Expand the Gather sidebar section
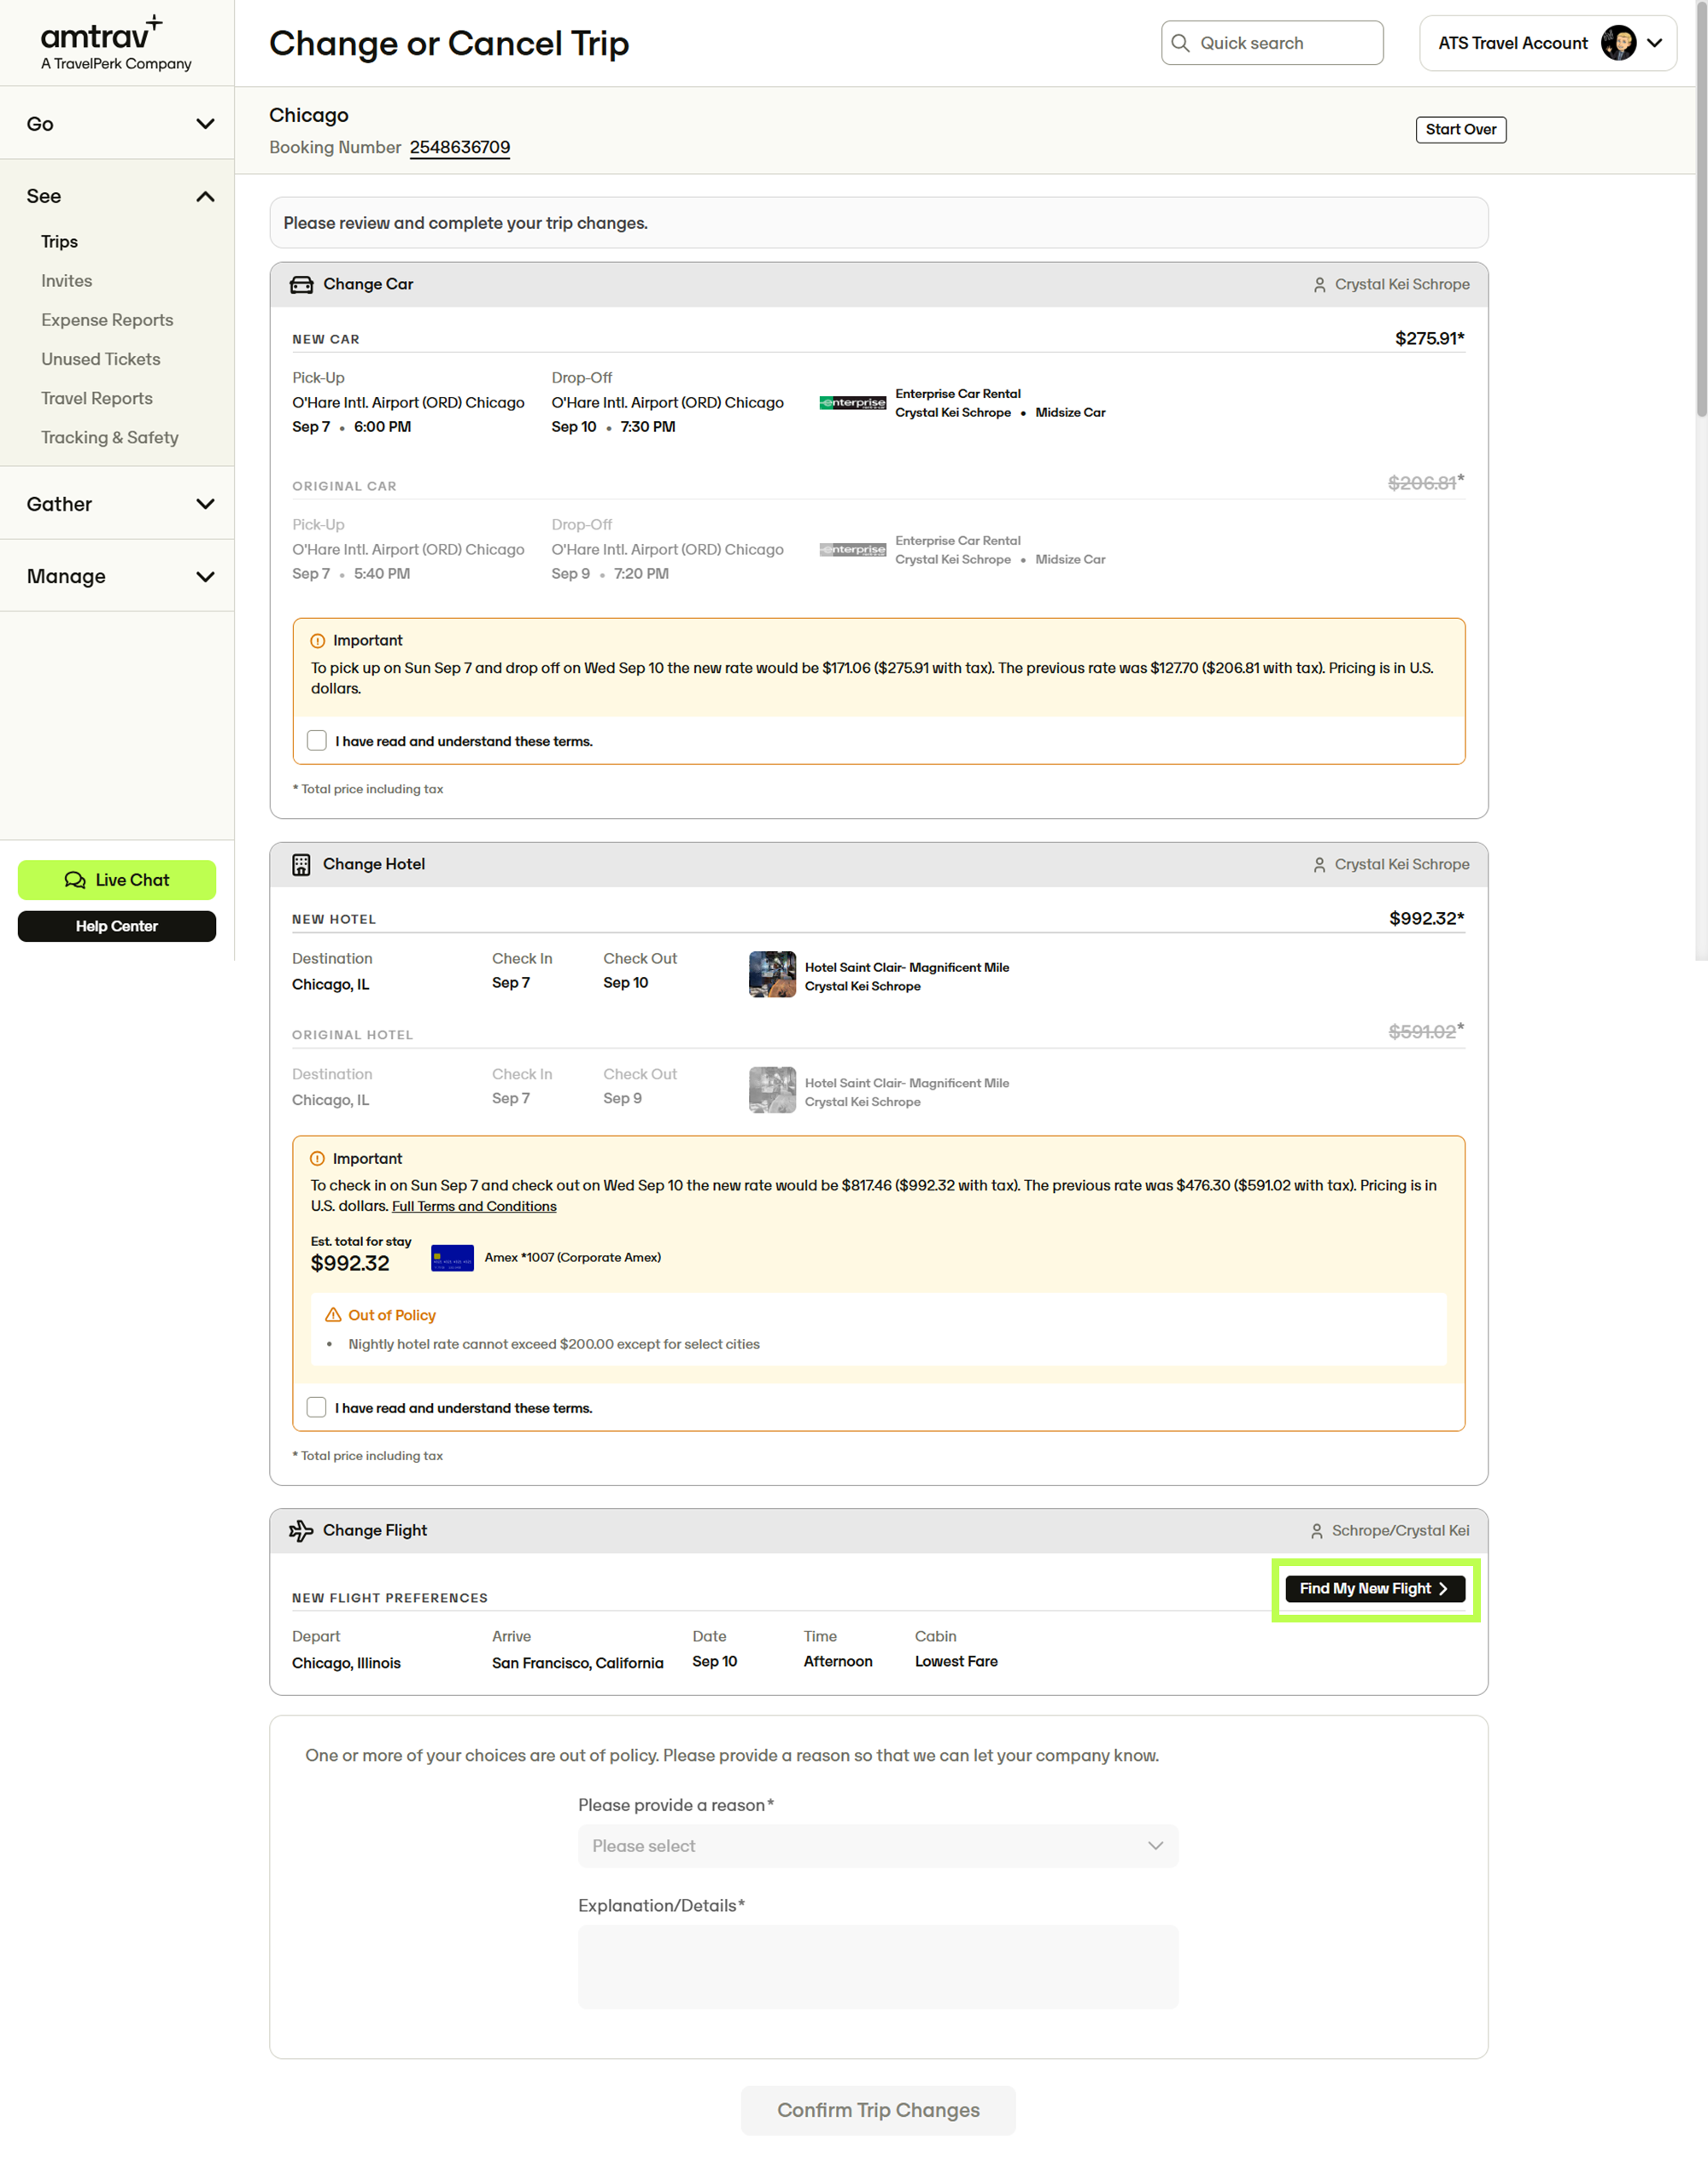 tap(117, 503)
